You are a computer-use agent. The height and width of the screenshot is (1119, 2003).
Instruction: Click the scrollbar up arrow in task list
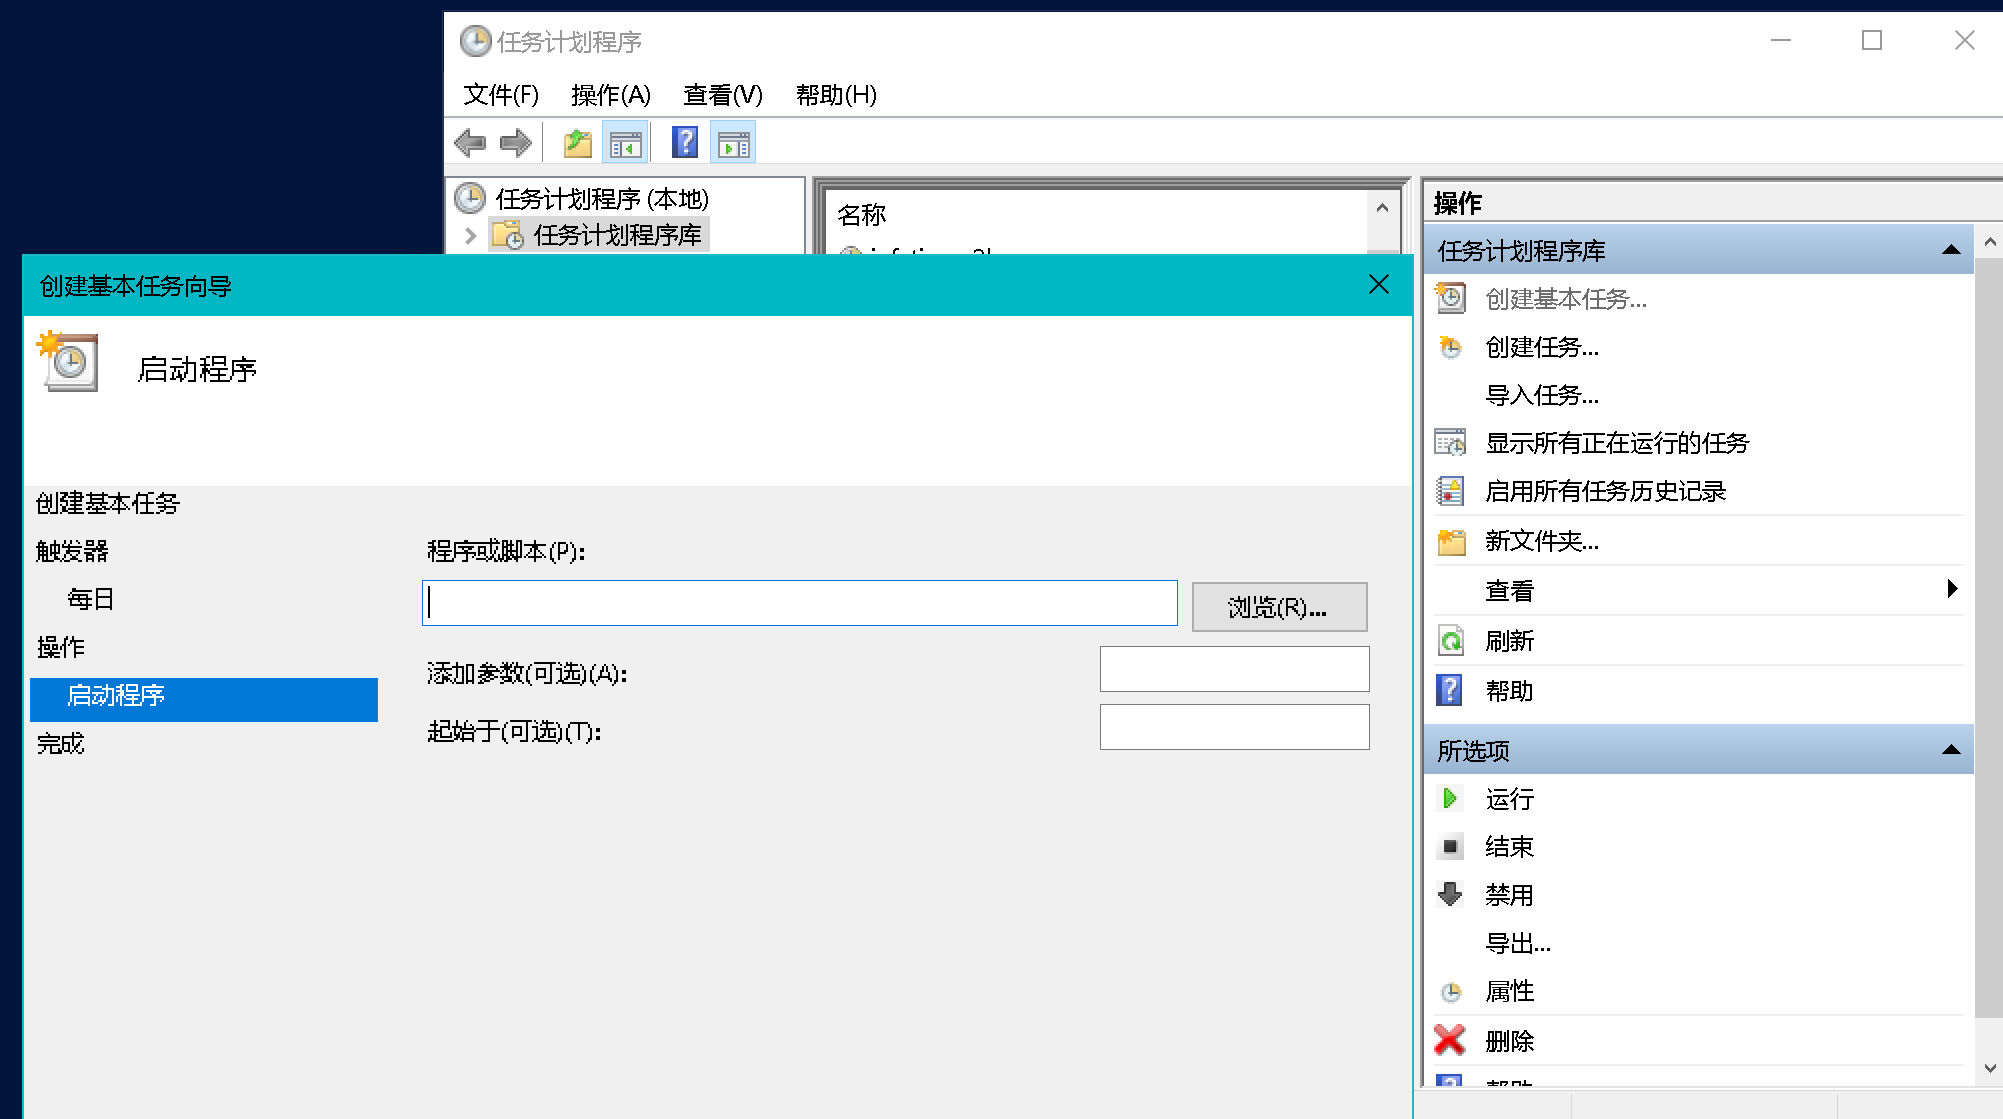pyautogui.click(x=1383, y=208)
